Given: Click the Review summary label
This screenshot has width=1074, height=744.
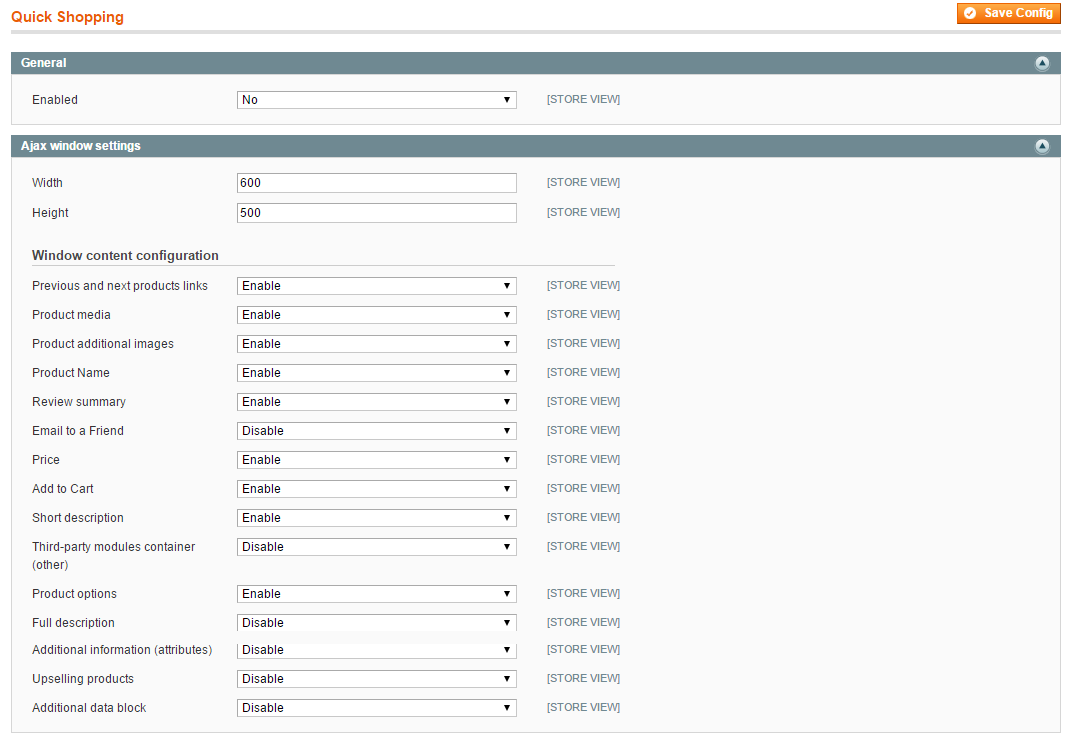Looking at the screenshot, I should click(79, 402).
